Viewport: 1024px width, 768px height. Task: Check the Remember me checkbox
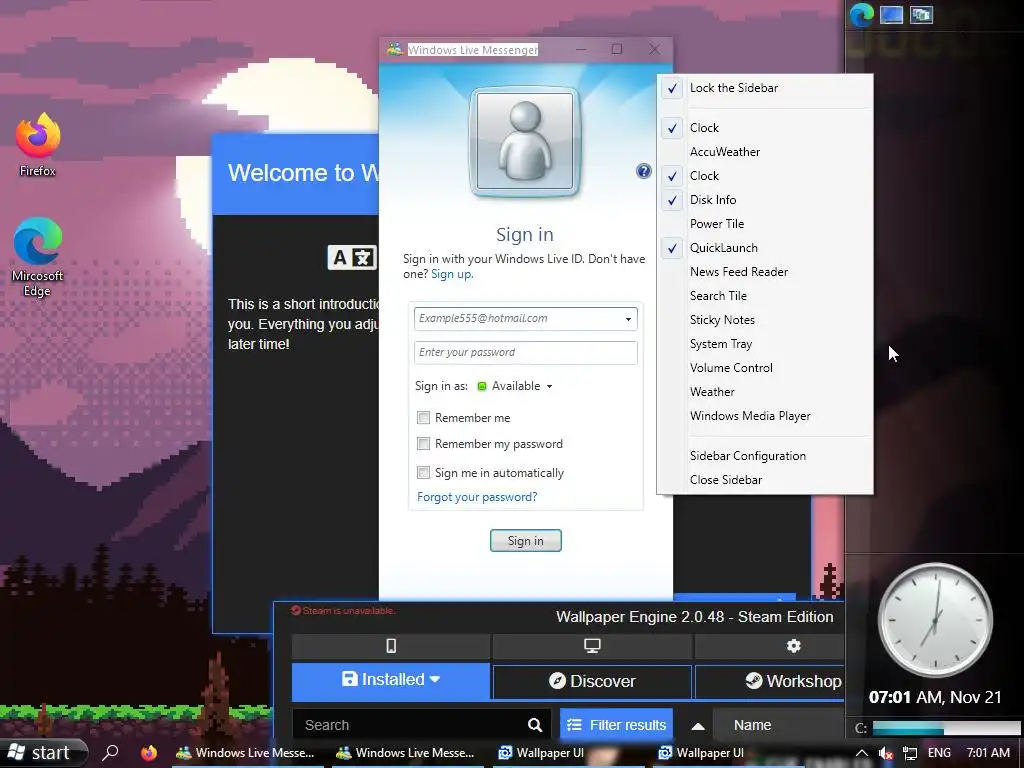[423, 417]
